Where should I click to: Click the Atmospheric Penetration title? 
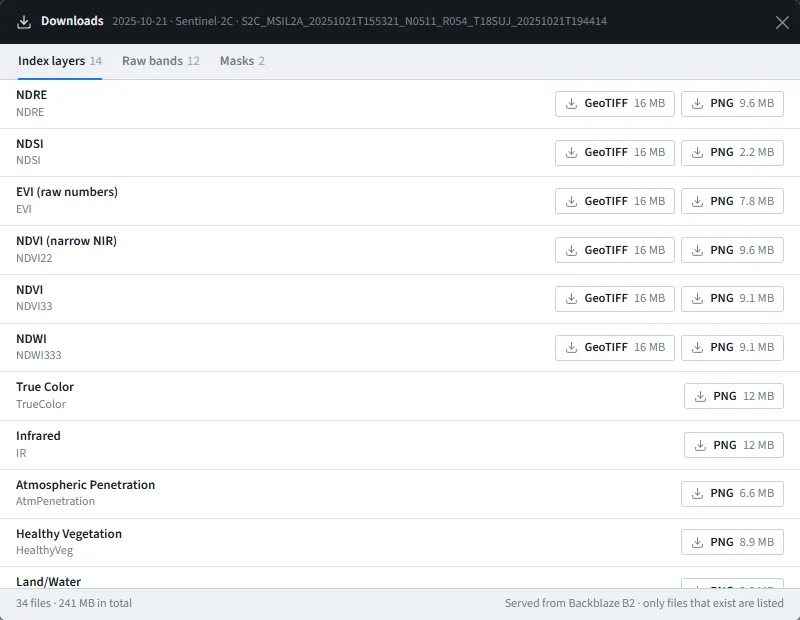tap(85, 485)
